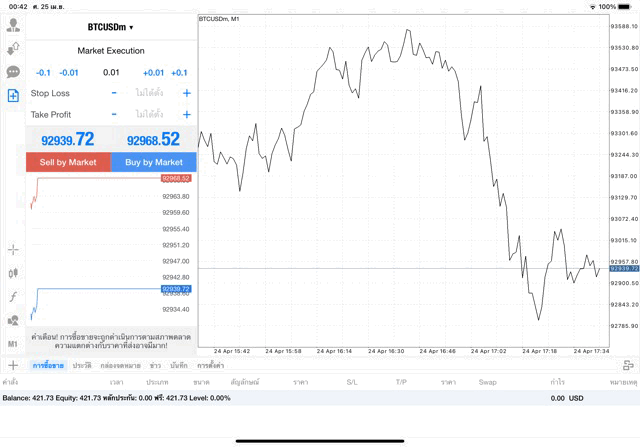Subtract -0.01 from trade volume
This screenshot has width=640, height=447.
coord(69,72)
